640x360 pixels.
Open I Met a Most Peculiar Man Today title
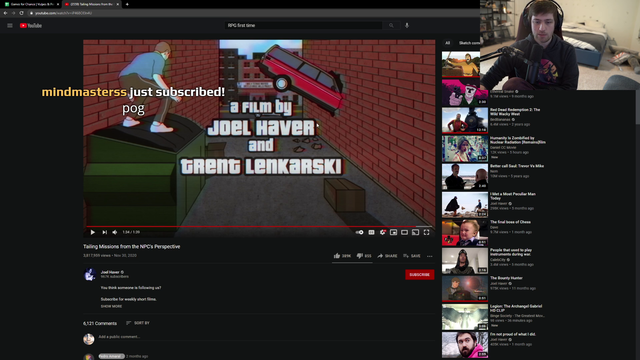tap(513, 196)
